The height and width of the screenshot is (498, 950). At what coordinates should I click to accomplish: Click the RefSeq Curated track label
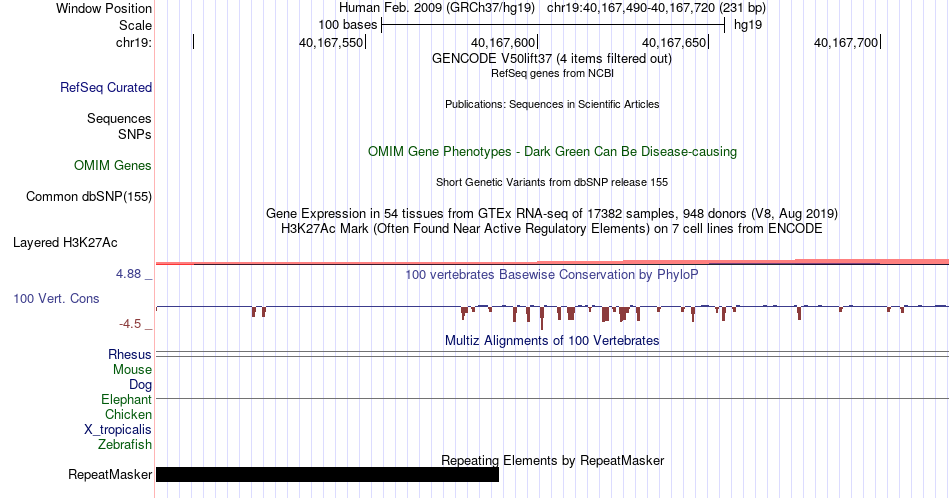106,87
